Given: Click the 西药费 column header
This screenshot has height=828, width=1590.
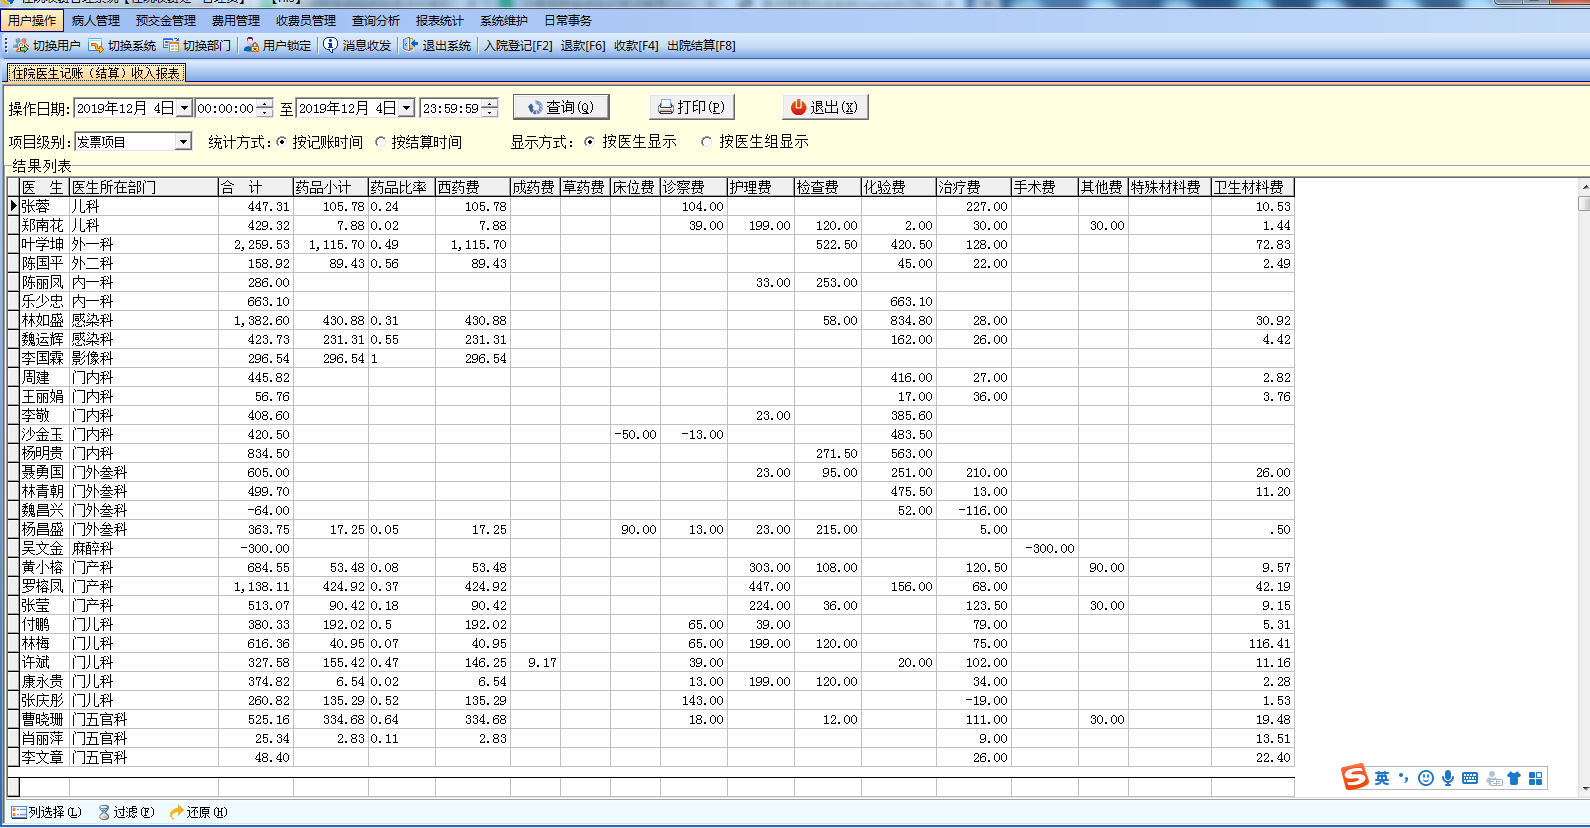Looking at the screenshot, I should pyautogui.click(x=473, y=187).
